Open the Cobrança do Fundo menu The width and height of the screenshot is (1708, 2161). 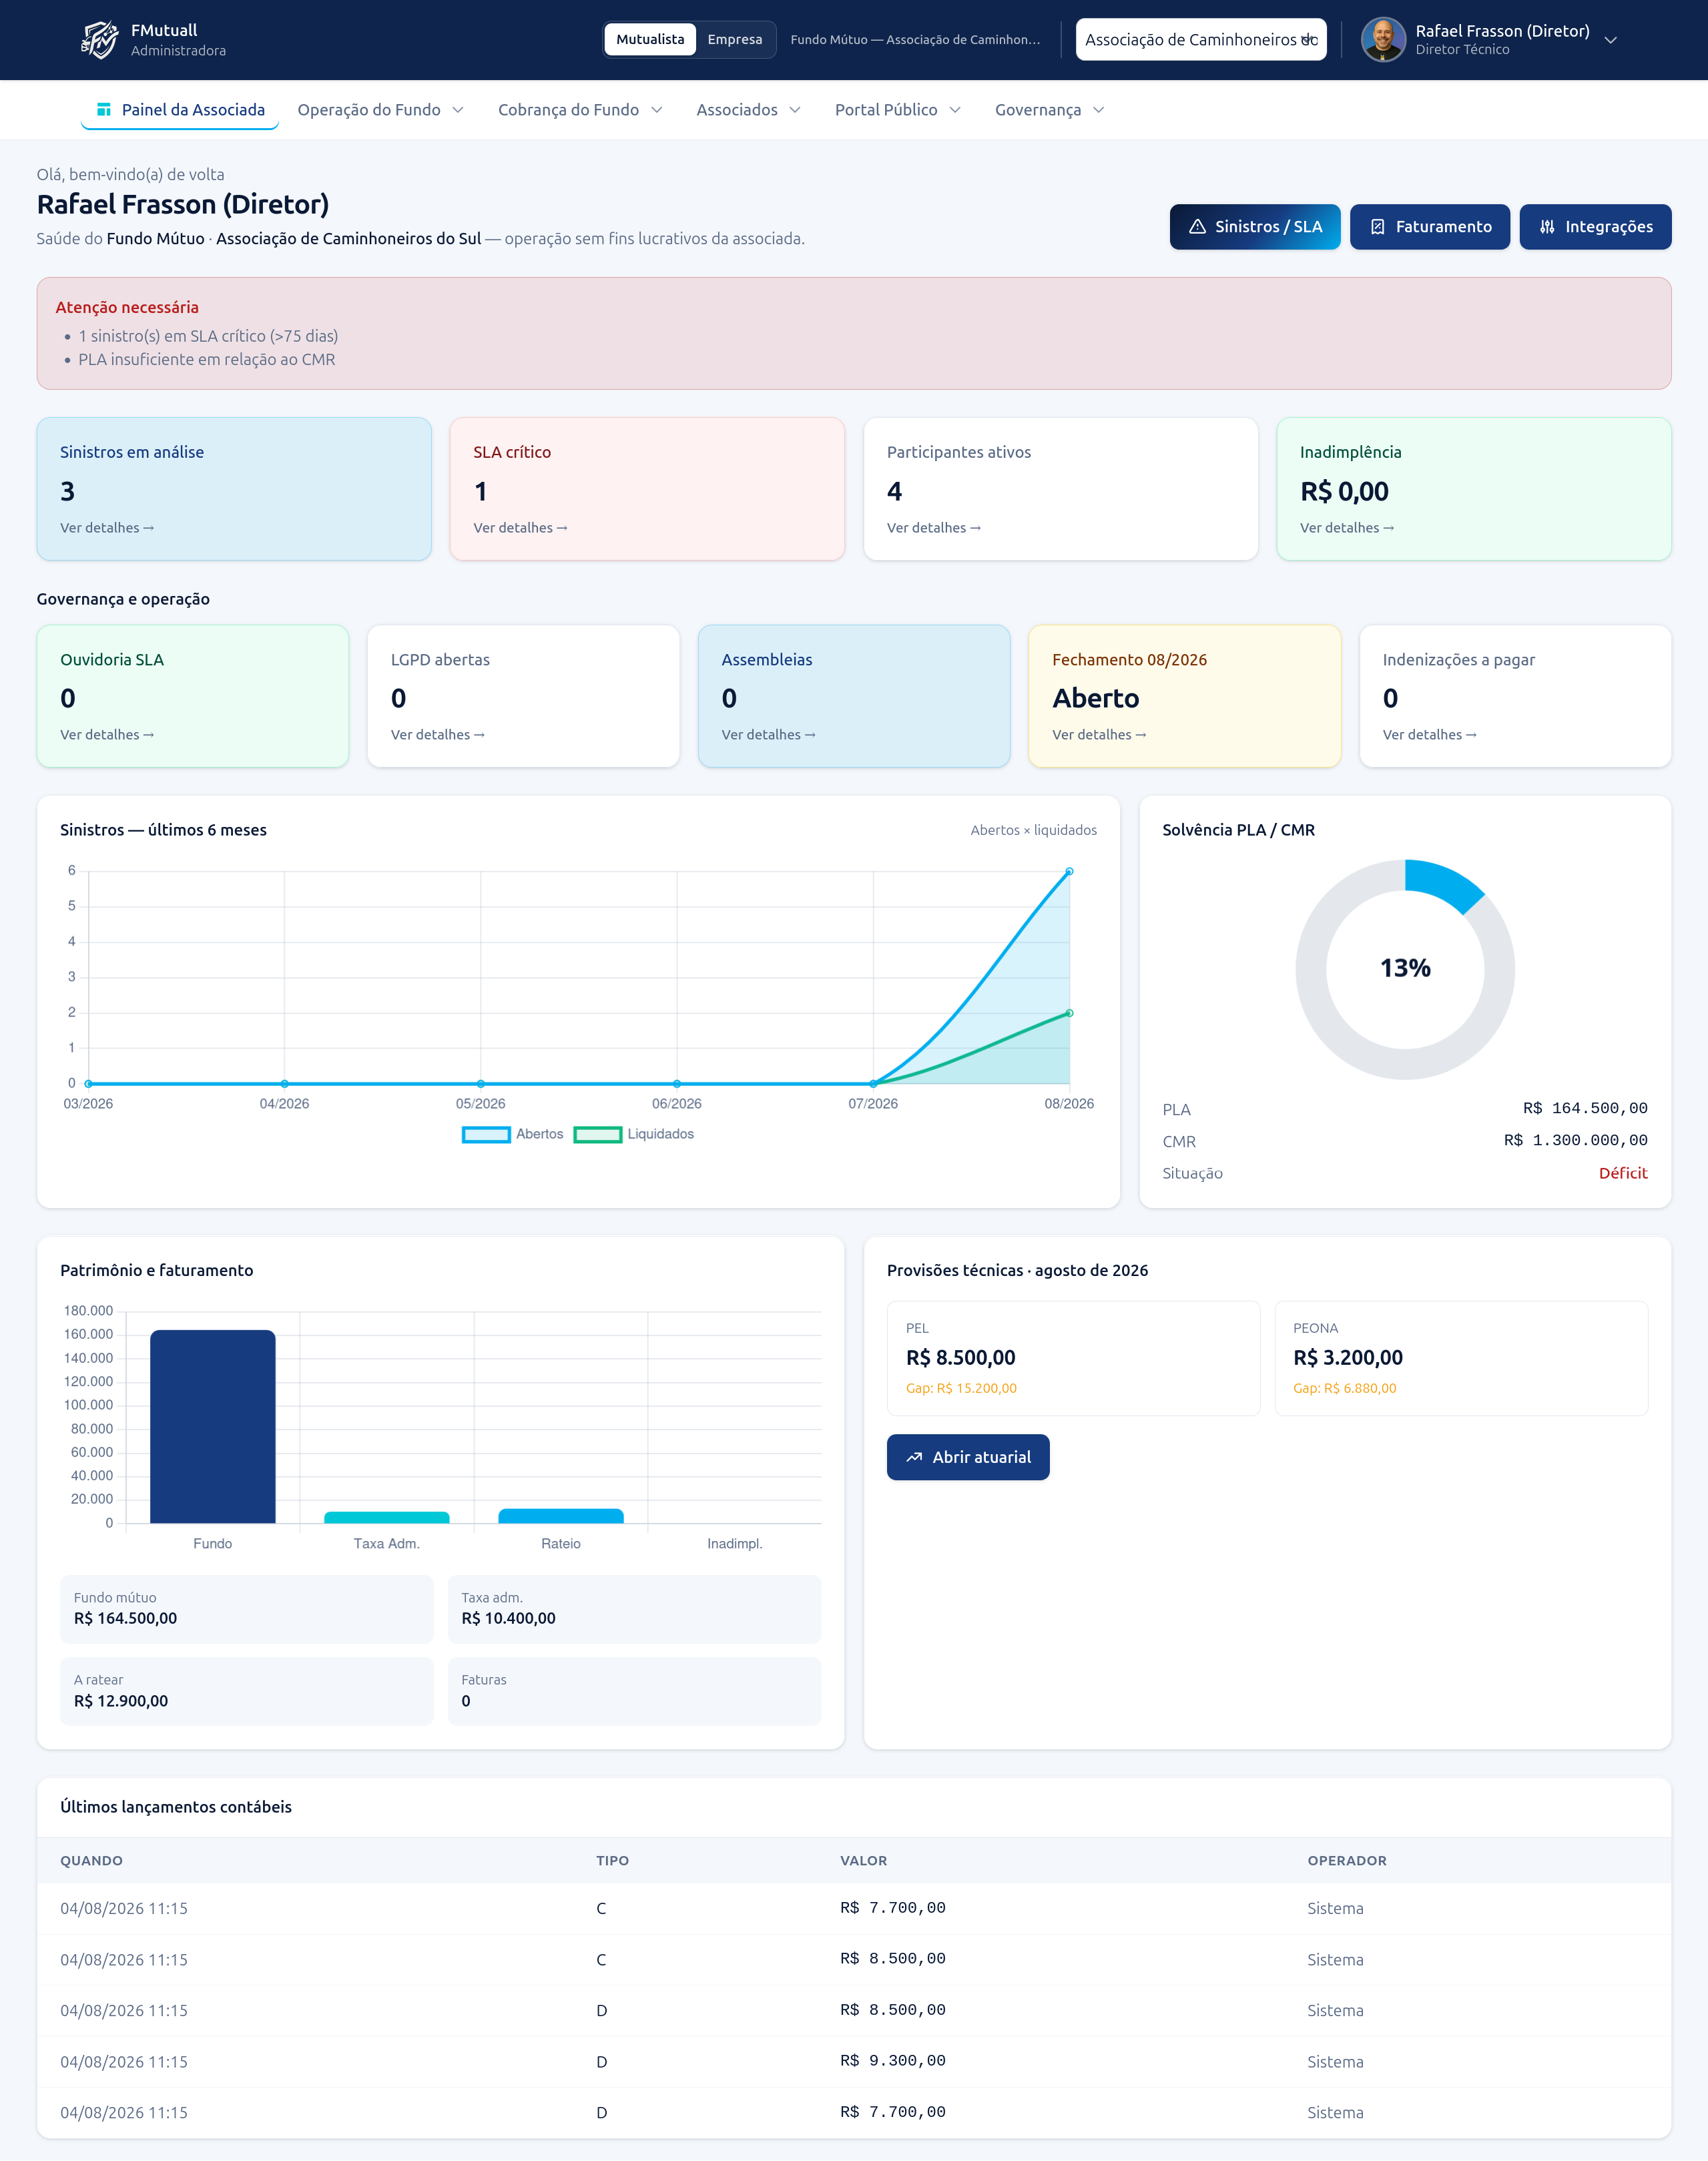point(580,110)
